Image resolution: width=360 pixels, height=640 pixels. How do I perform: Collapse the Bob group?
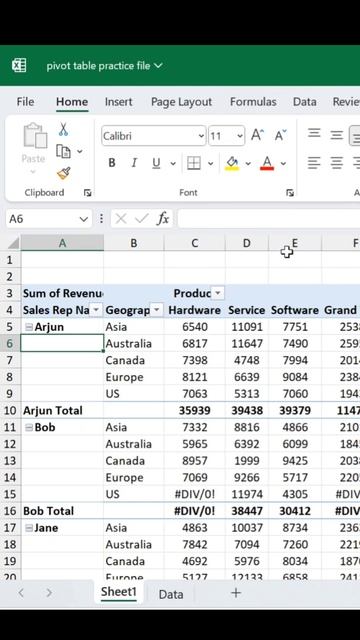pyautogui.click(x=29, y=427)
